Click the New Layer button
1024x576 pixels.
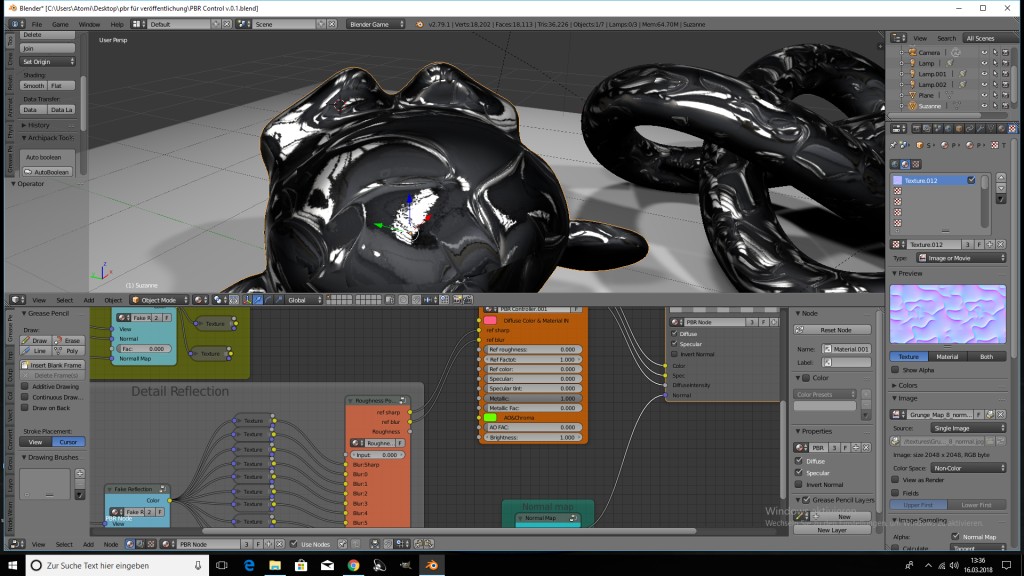(x=834, y=529)
